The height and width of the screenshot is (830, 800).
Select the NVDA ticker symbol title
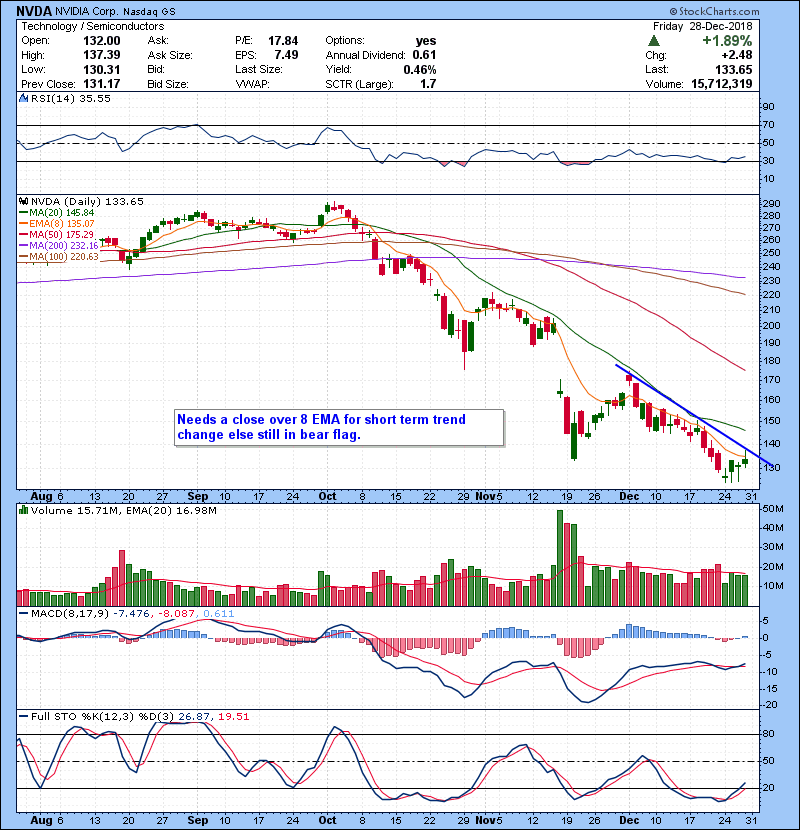point(34,11)
